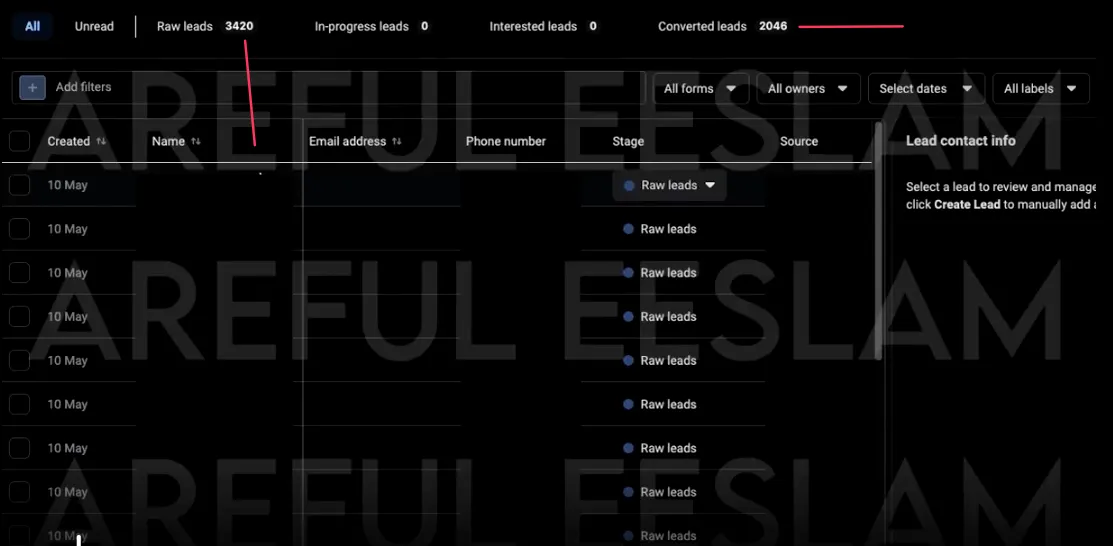Screen dimensions: 1113x546
Task: View the In-progress leads tab
Action: tap(371, 26)
